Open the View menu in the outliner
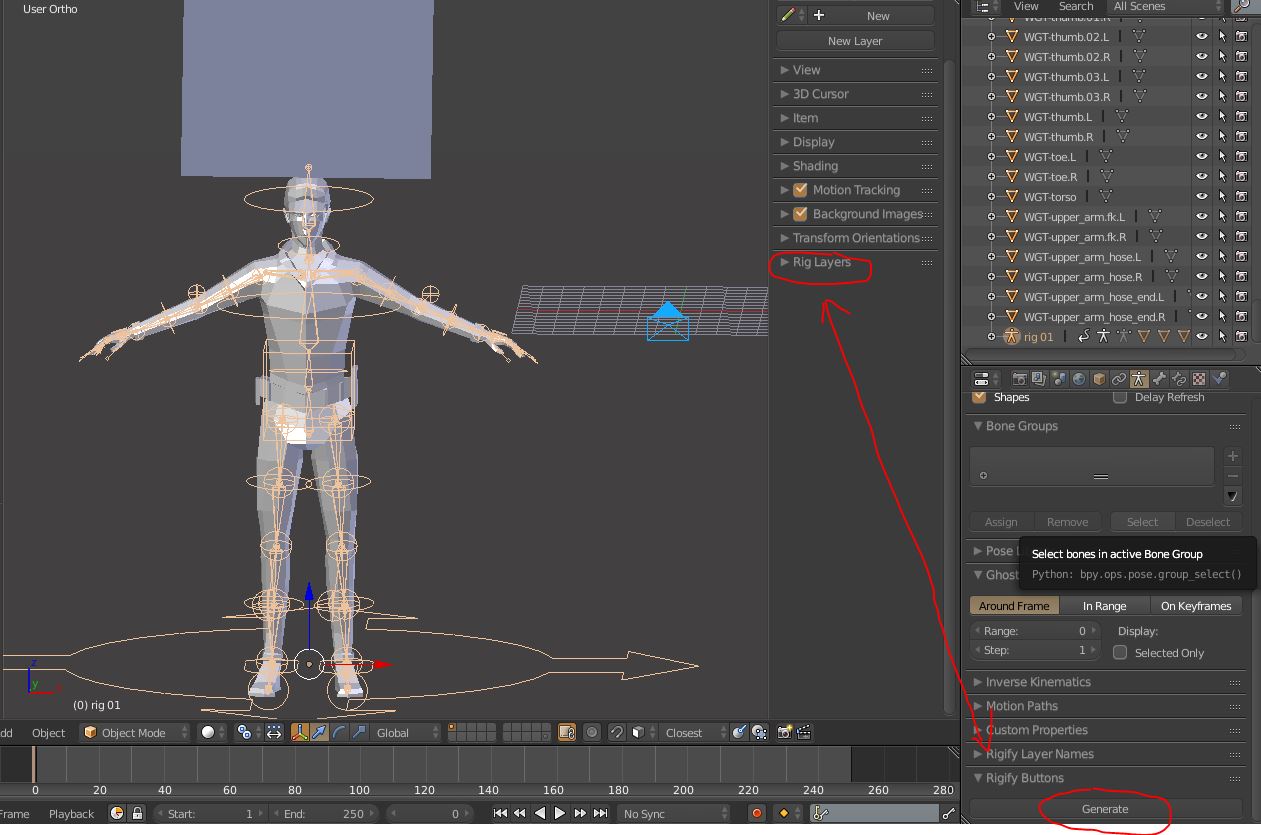Screen dimensions: 1261x835 pyautogui.click(x=1025, y=7)
